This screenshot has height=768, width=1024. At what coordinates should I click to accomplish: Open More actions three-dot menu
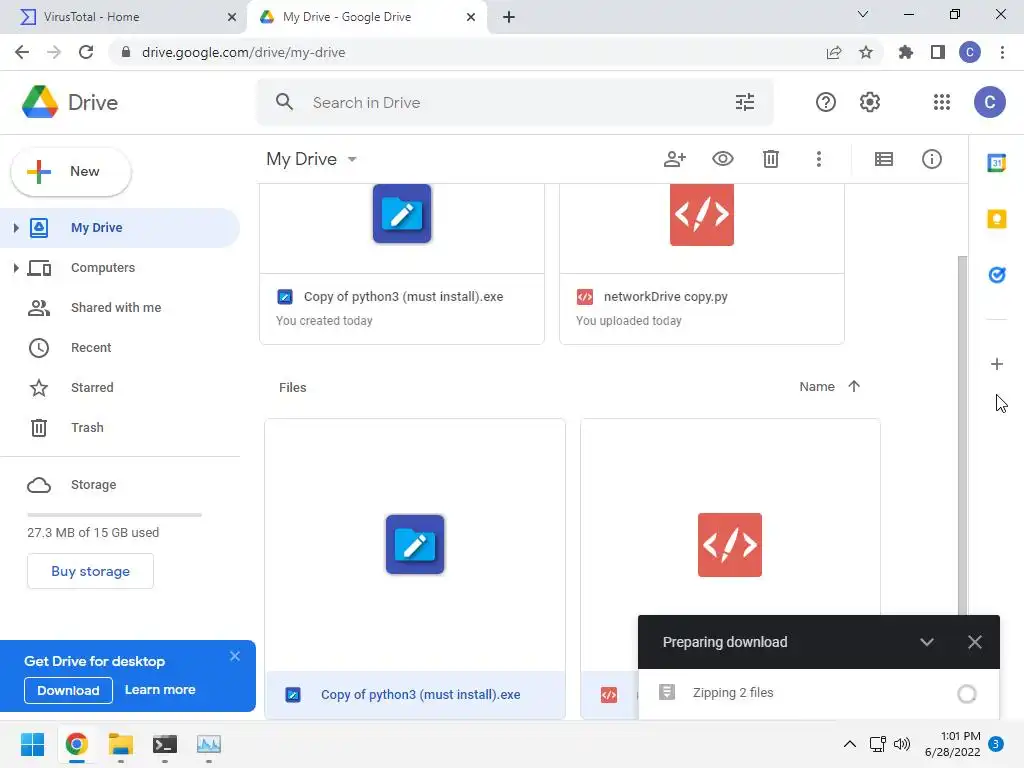click(x=818, y=159)
